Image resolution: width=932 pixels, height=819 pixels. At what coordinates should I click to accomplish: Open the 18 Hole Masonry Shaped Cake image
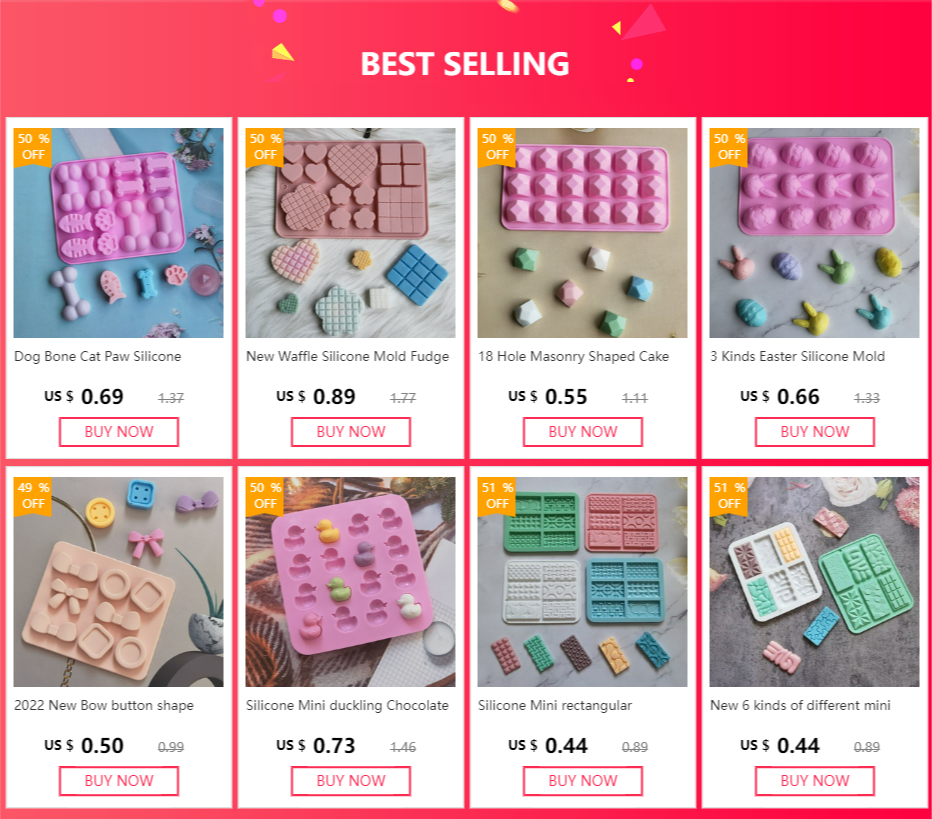(x=582, y=233)
